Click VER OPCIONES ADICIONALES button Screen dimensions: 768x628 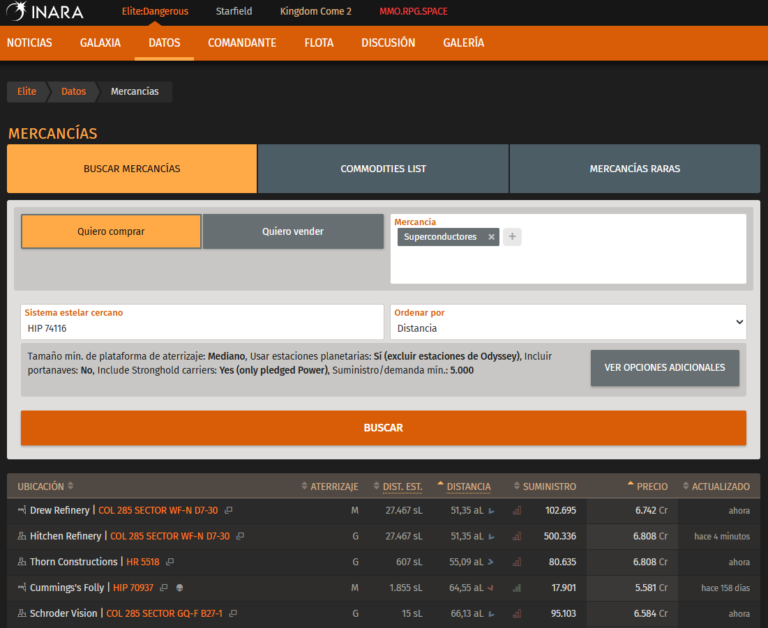[665, 368]
